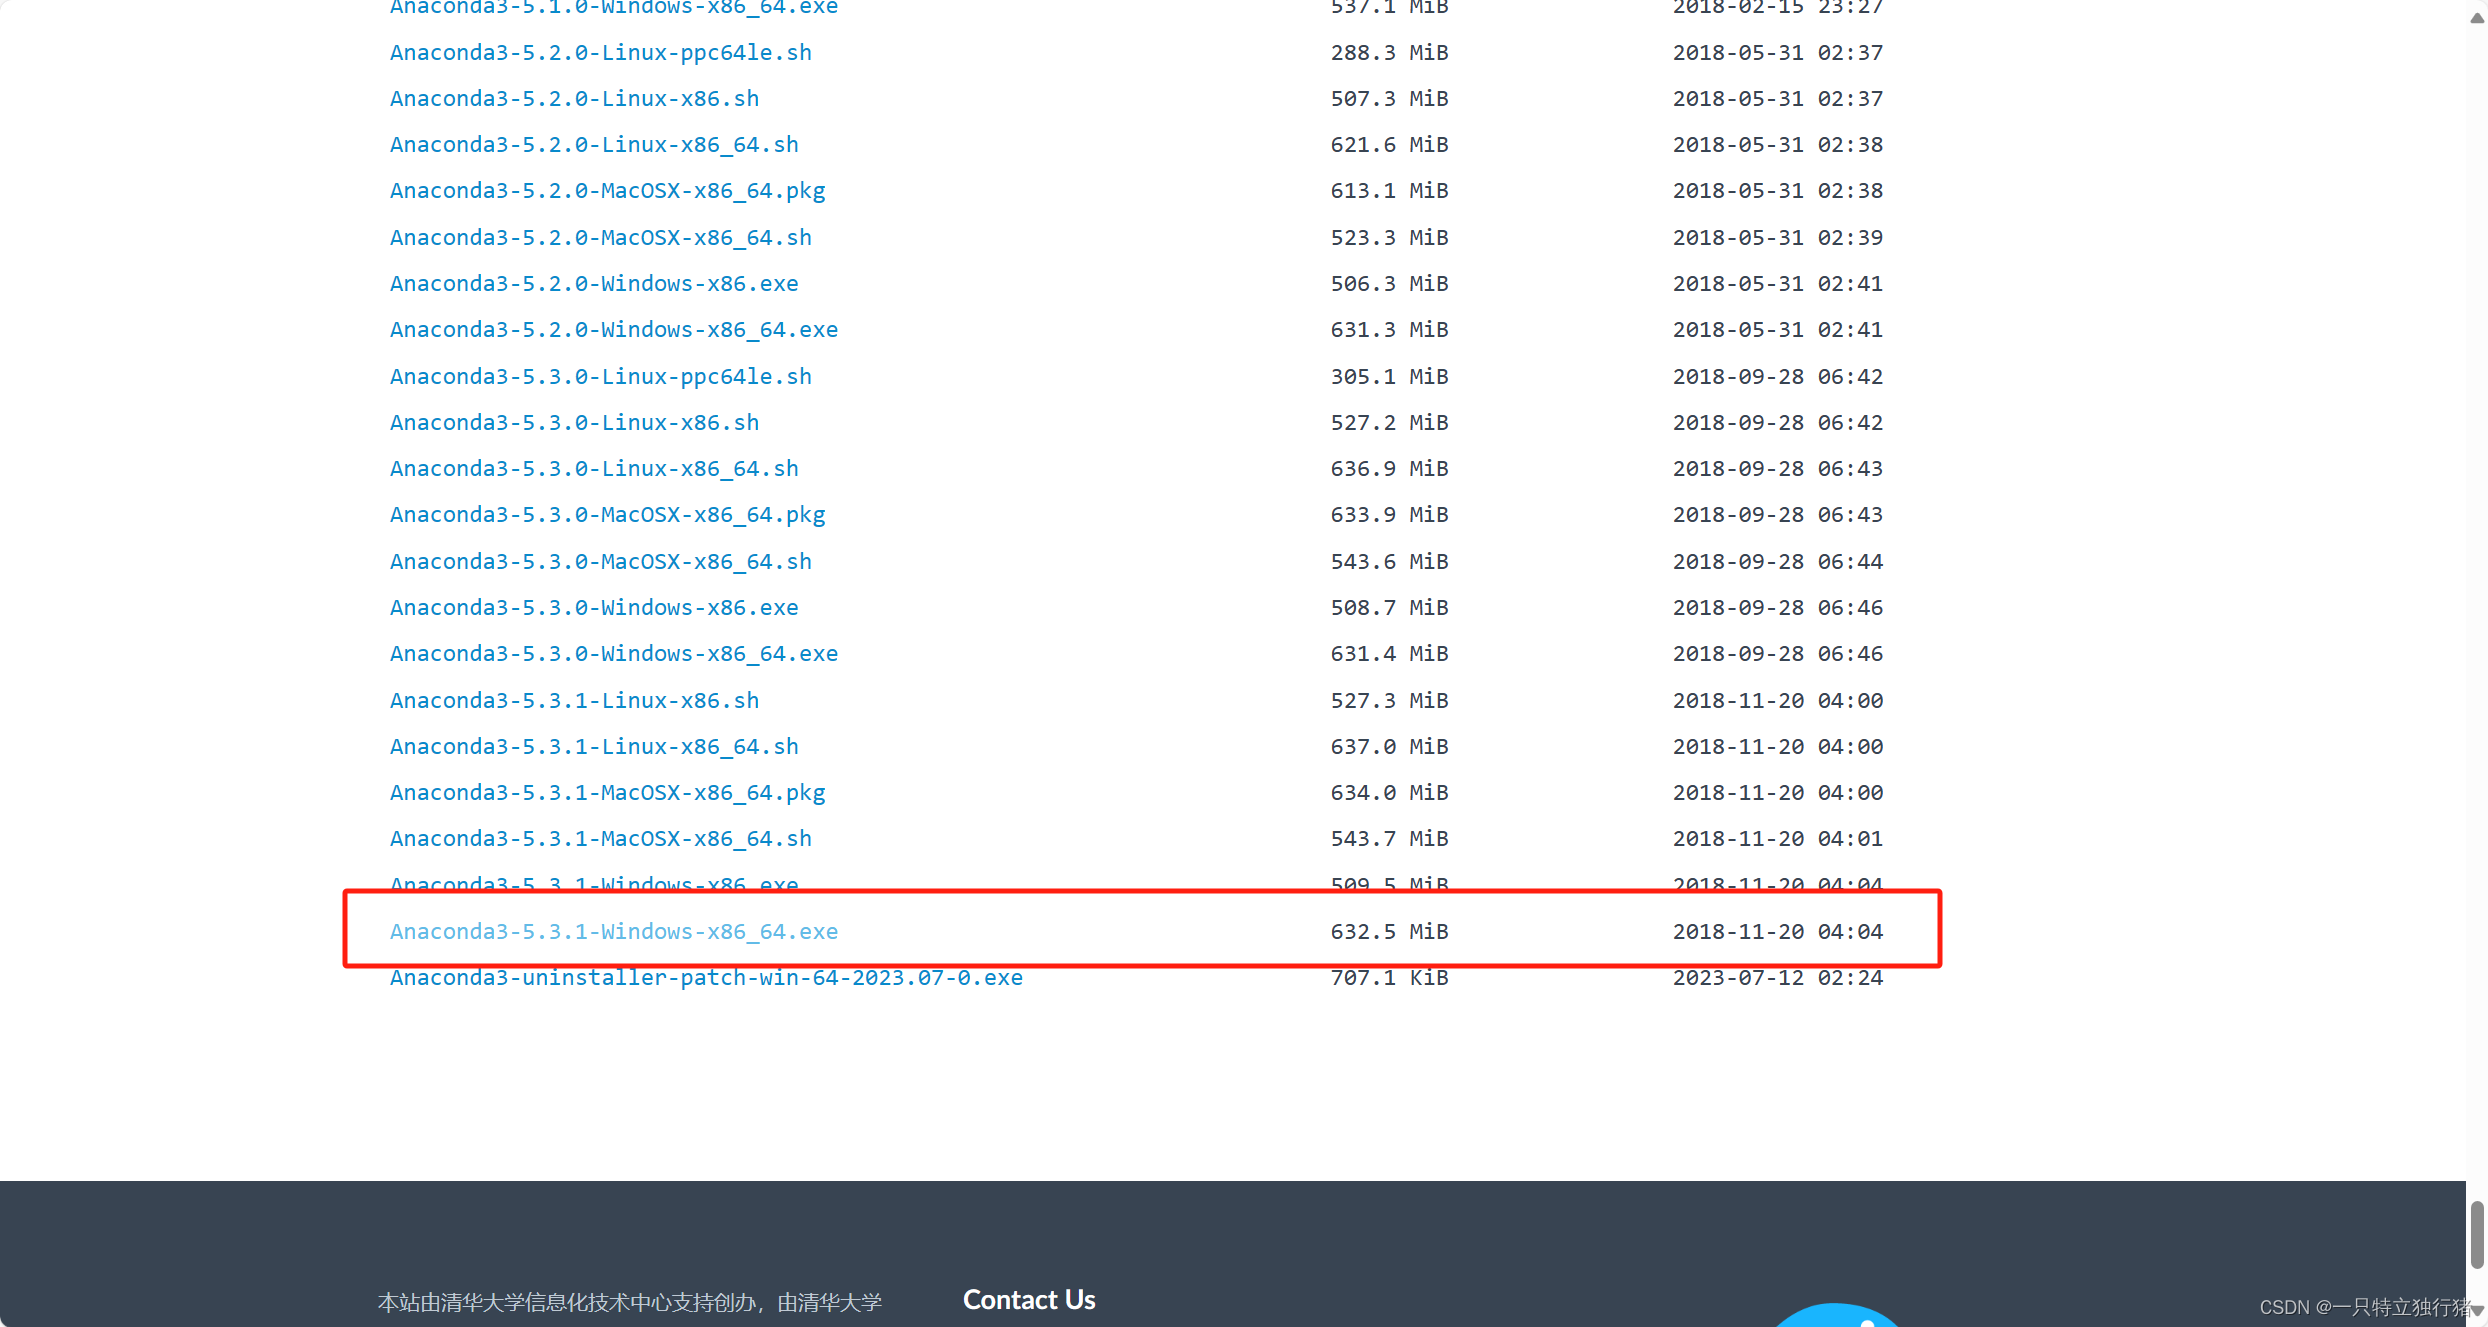Click Anaconda3-5.2.0-Linux-x86.sh file link
This screenshot has width=2488, height=1327.
coord(574,98)
